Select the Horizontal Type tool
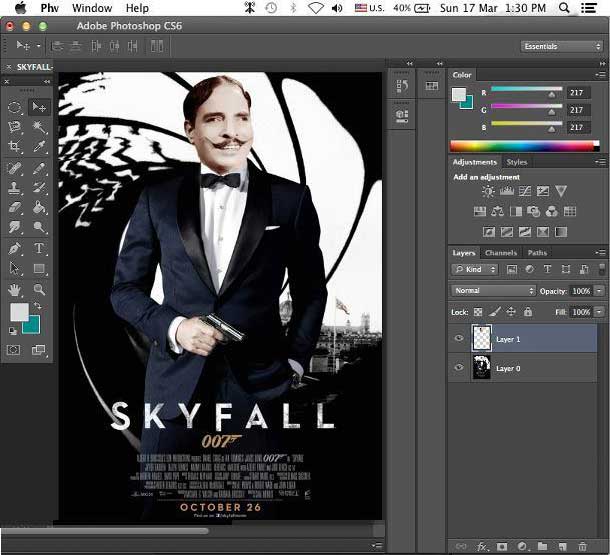This screenshot has width=610, height=555. click(39, 248)
